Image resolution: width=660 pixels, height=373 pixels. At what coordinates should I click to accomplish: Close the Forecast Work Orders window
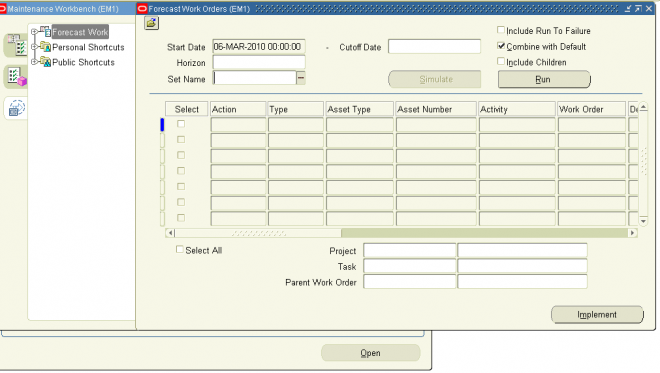[649, 8]
